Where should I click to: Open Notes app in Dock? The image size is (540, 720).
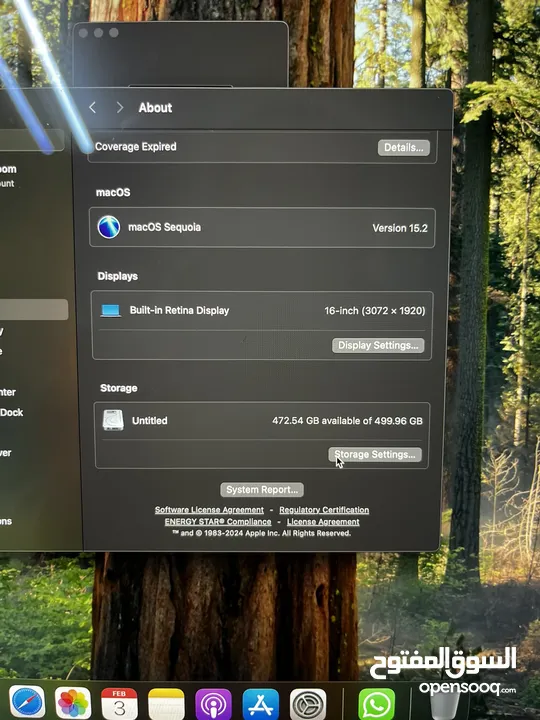coord(166,704)
